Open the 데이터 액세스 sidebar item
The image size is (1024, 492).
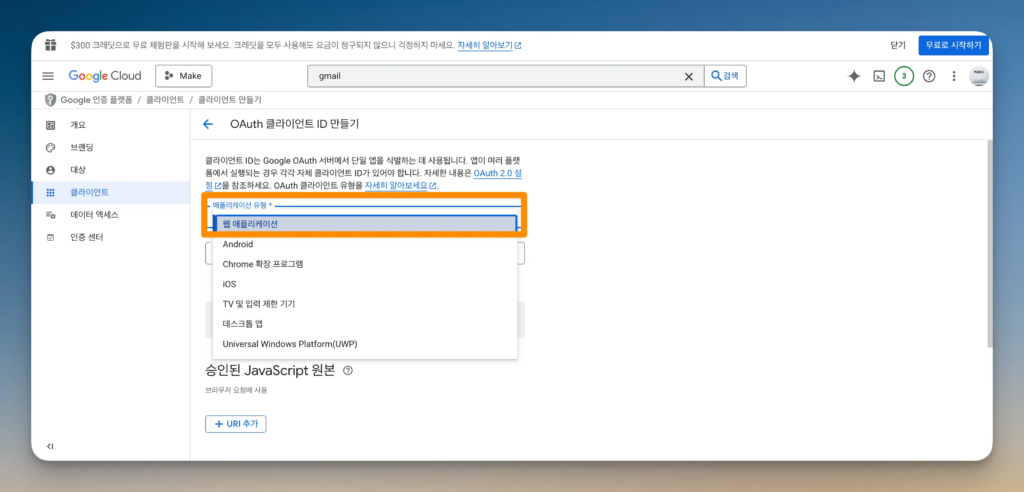click(x=110, y=215)
